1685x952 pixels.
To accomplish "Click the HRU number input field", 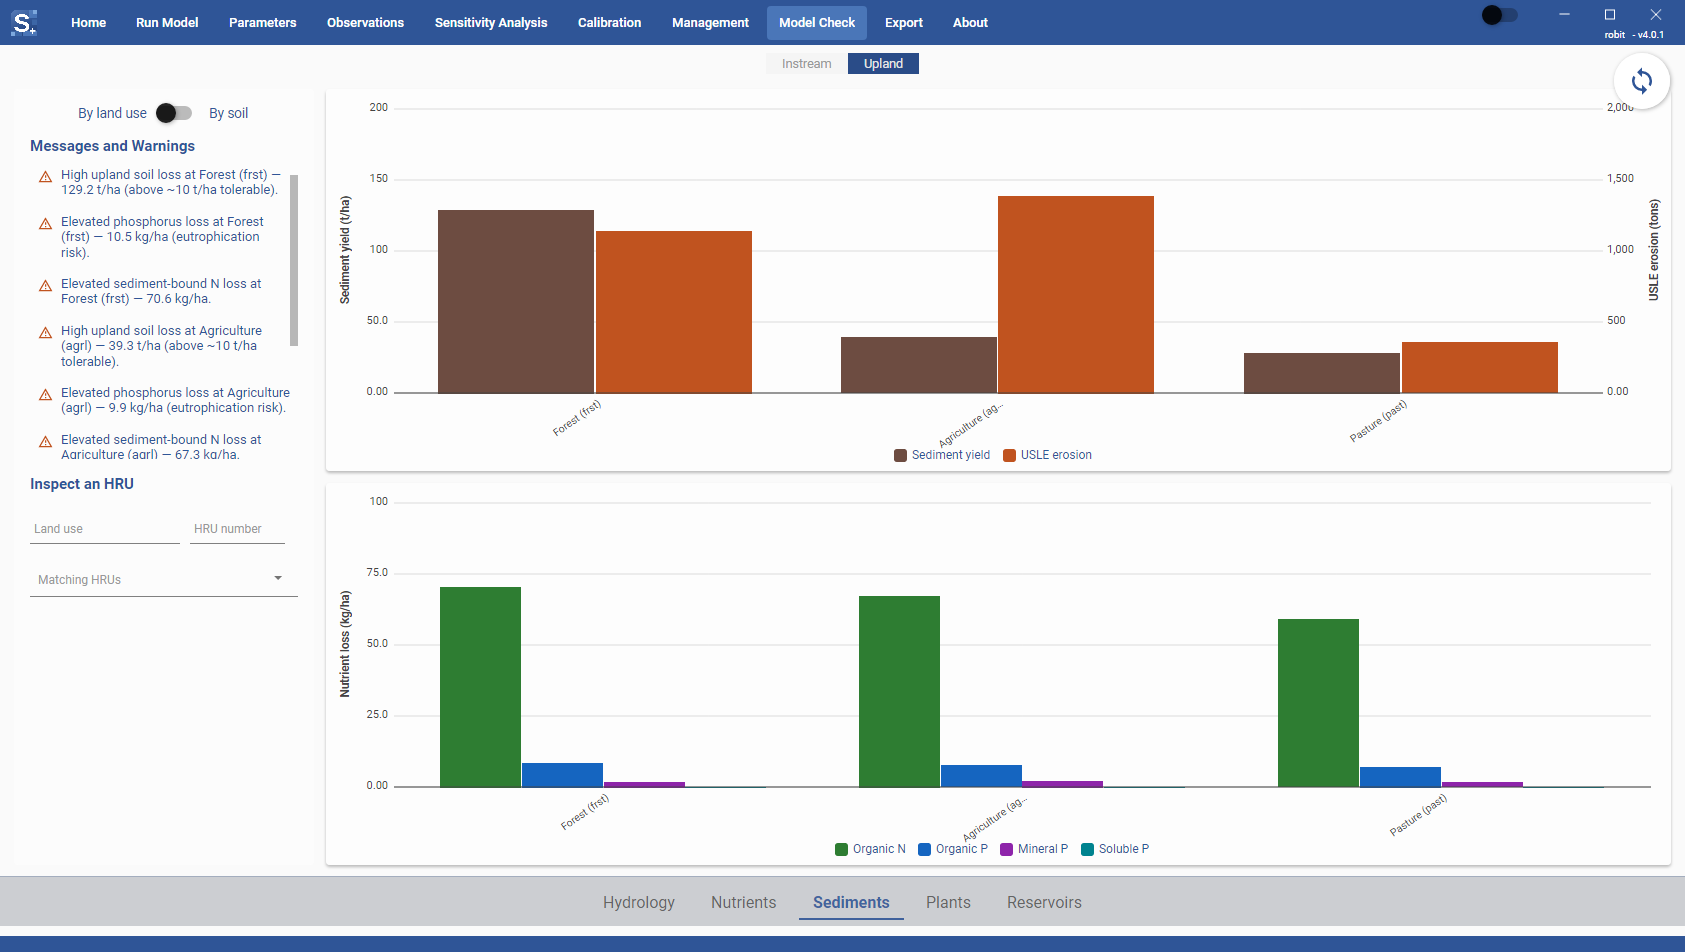I will click(x=237, y=529).
